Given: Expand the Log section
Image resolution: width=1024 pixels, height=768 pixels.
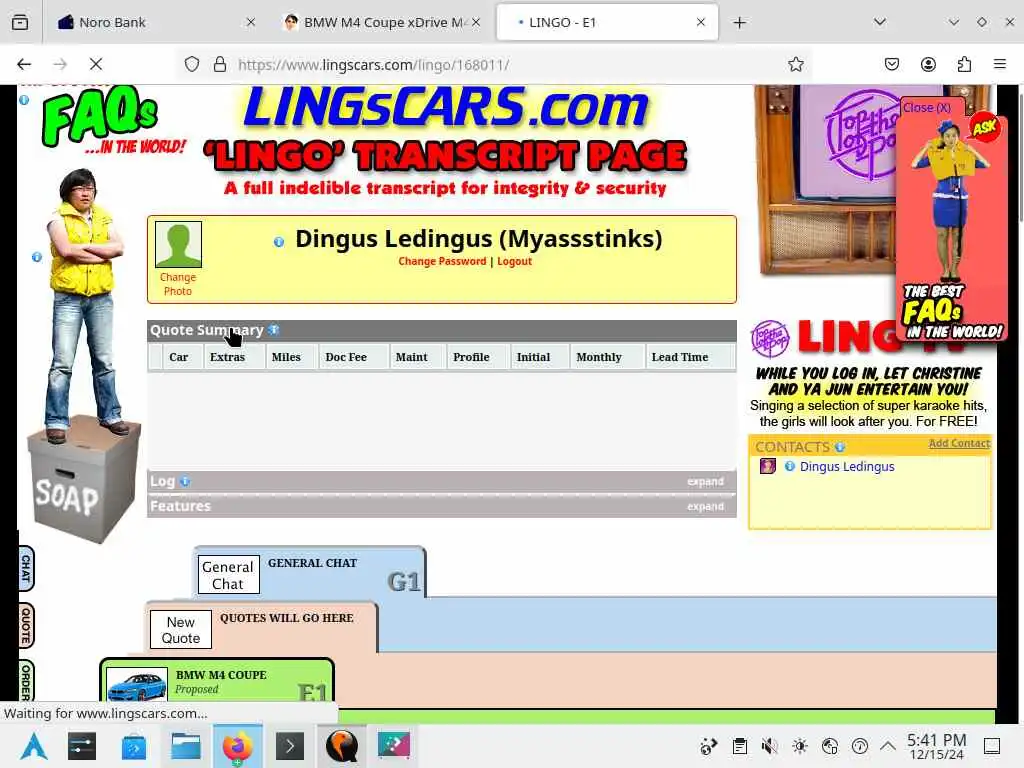Looking at the screenshot, I should coord(705,481).
